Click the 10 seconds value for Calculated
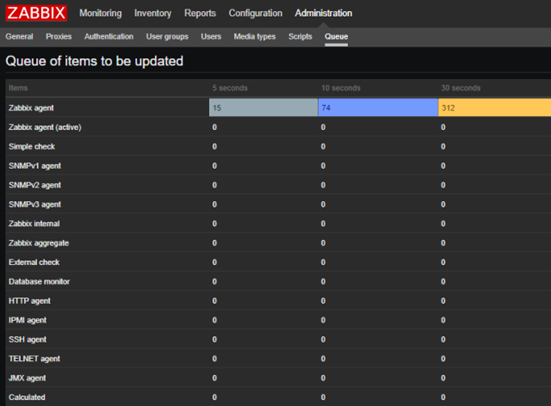This screenshot has width=551, height=406. (323, 397)
